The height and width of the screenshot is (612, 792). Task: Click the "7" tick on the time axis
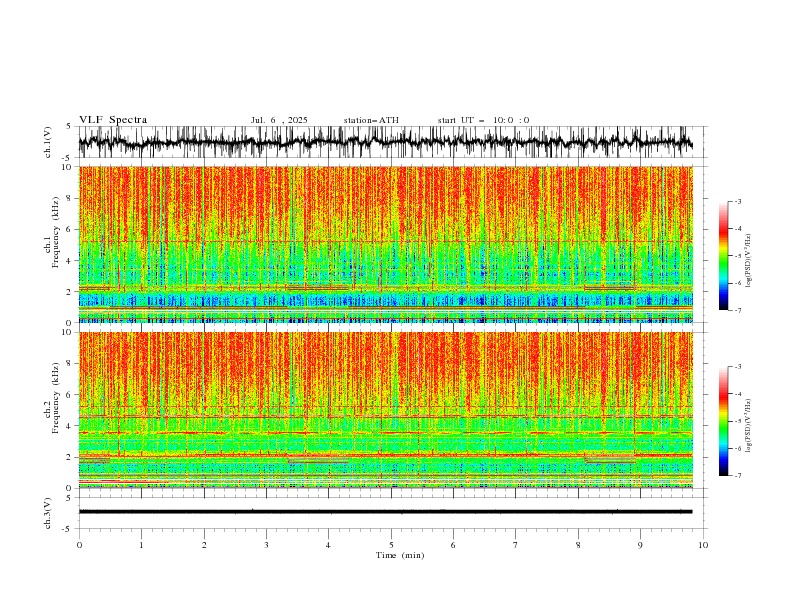(515, 545)
